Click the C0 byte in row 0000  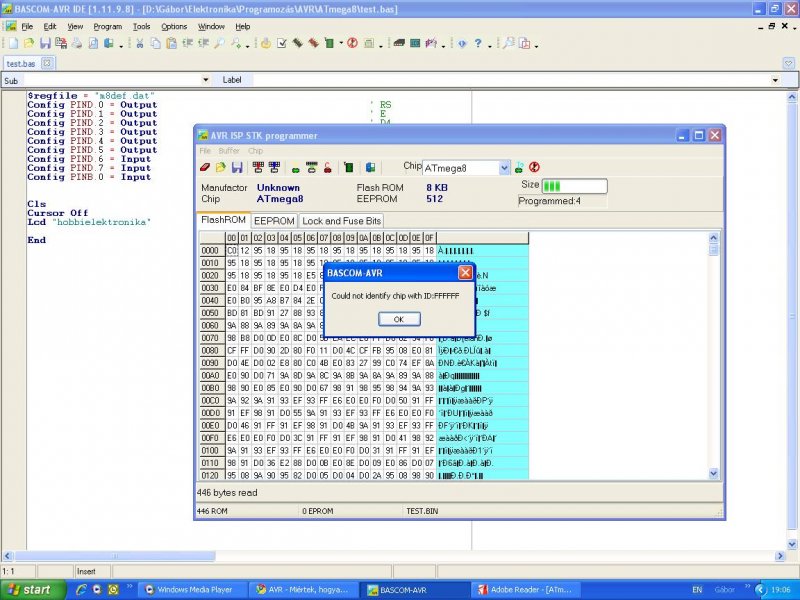pos(232,251)
